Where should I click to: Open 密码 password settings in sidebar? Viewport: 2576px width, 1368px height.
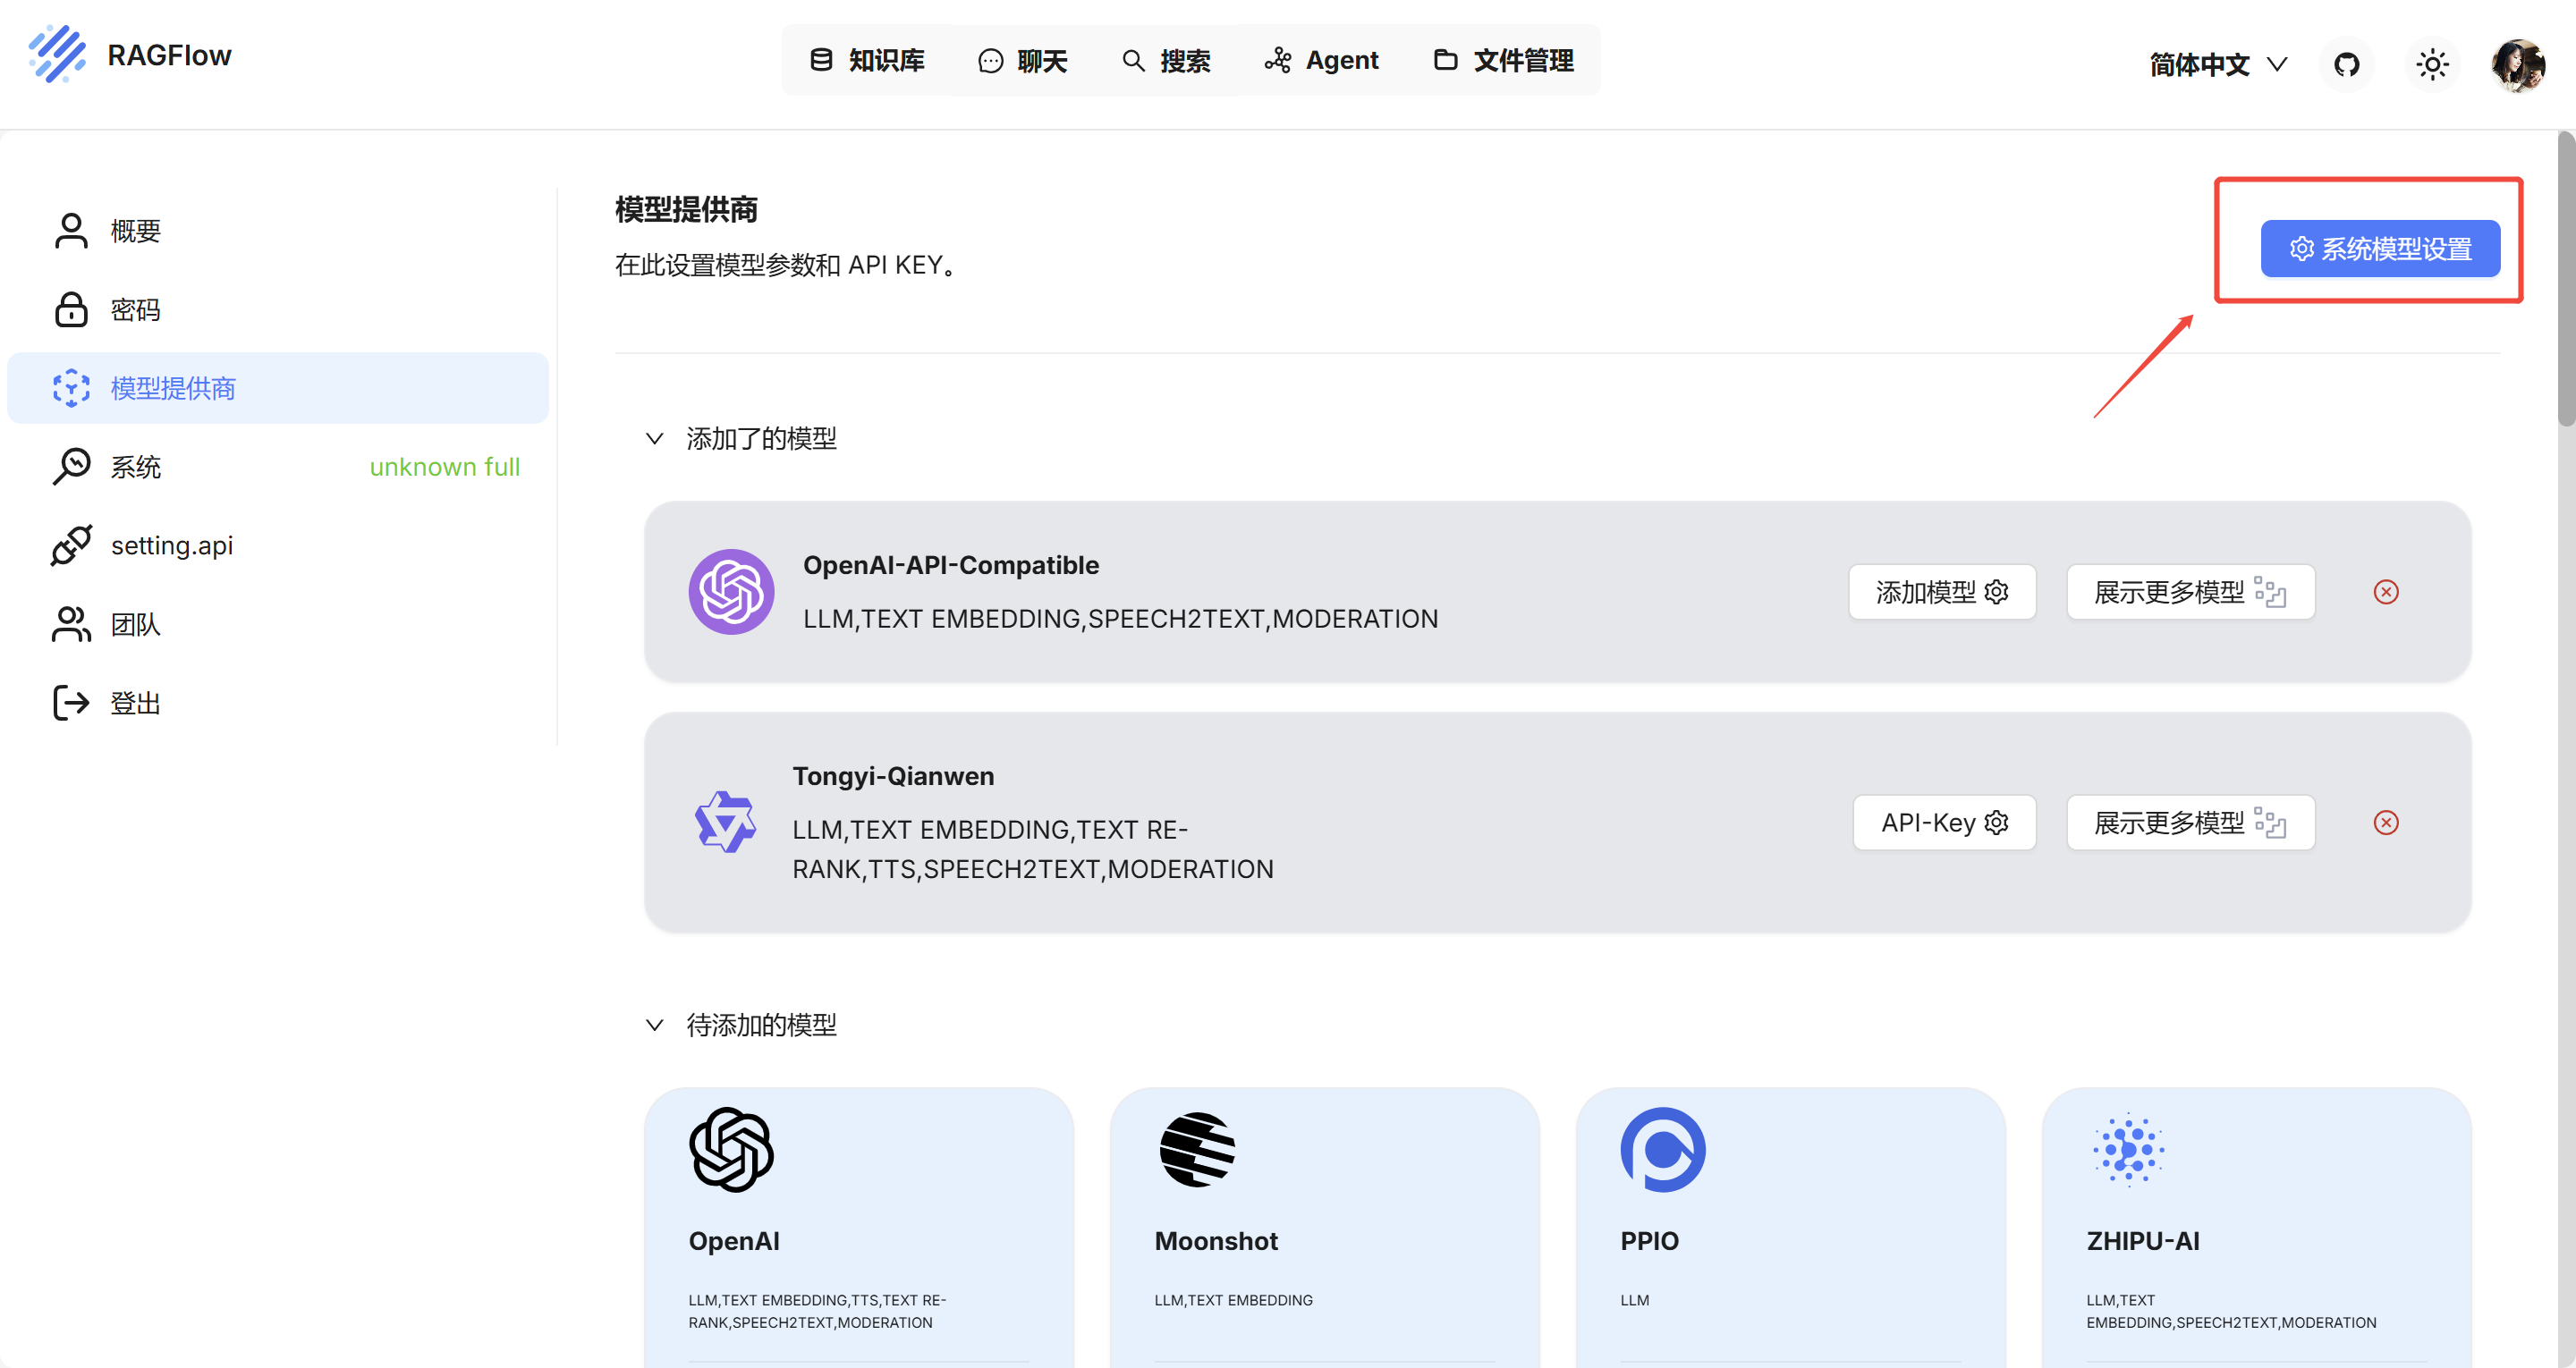pos(278,310)
